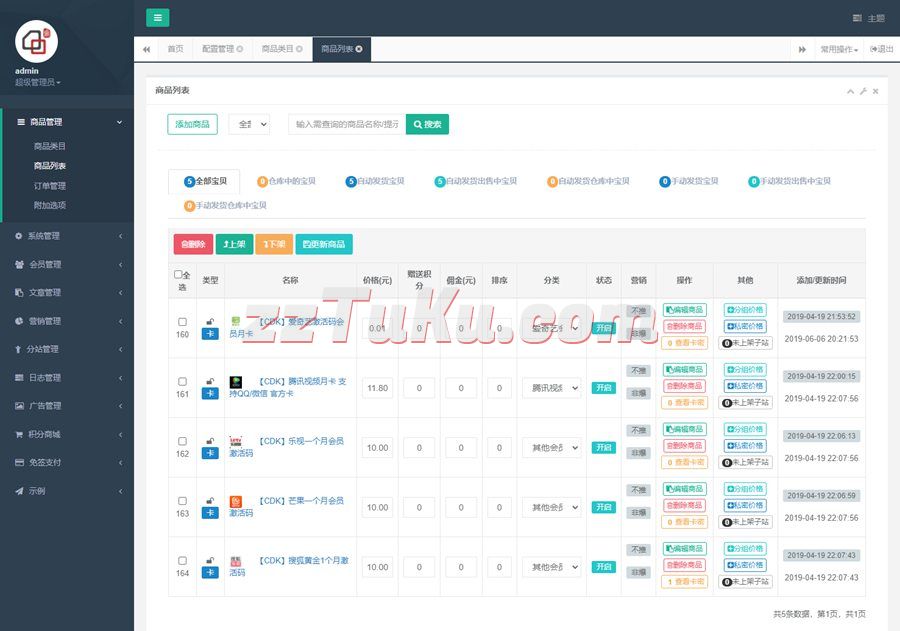Select the checkbox for product row 164
Viewport: 900px width, 631px height.
click(x=182, y=561)
